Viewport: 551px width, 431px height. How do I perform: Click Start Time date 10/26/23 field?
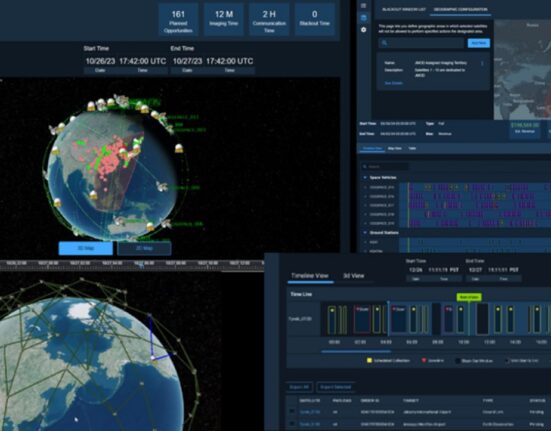[x=100, y=61]
